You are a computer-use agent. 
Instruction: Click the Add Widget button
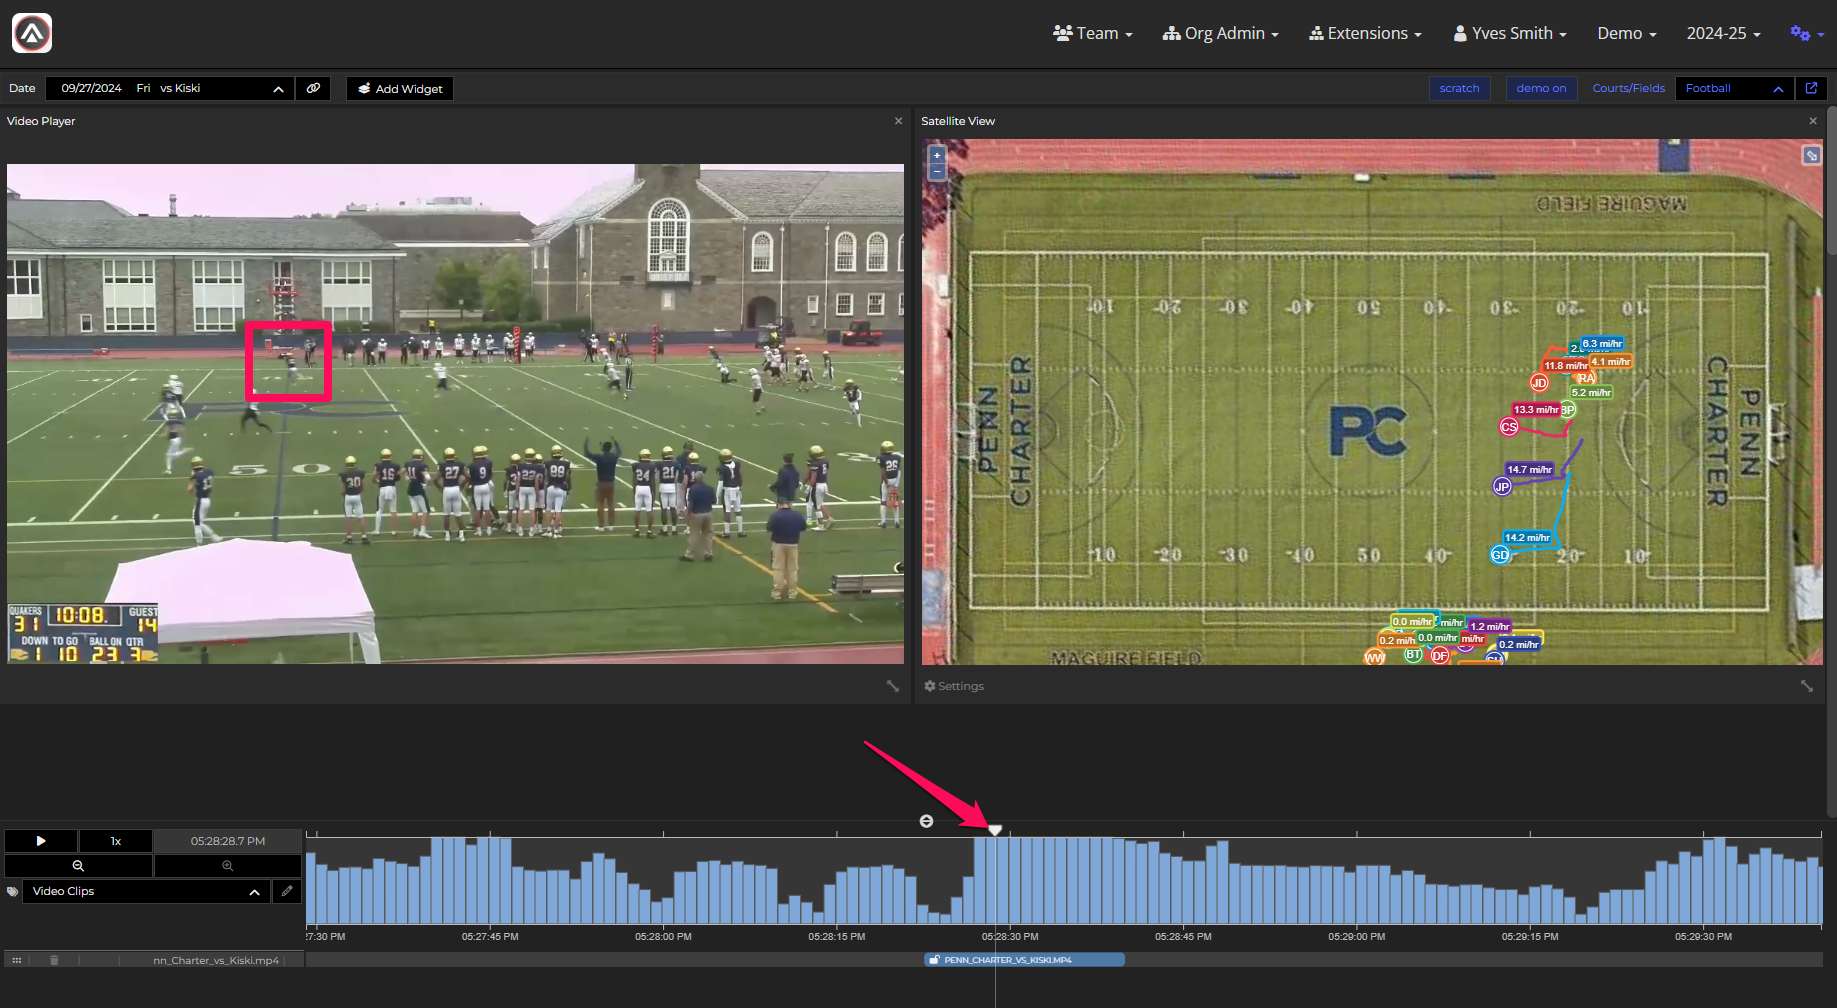(x=400, y=88)
